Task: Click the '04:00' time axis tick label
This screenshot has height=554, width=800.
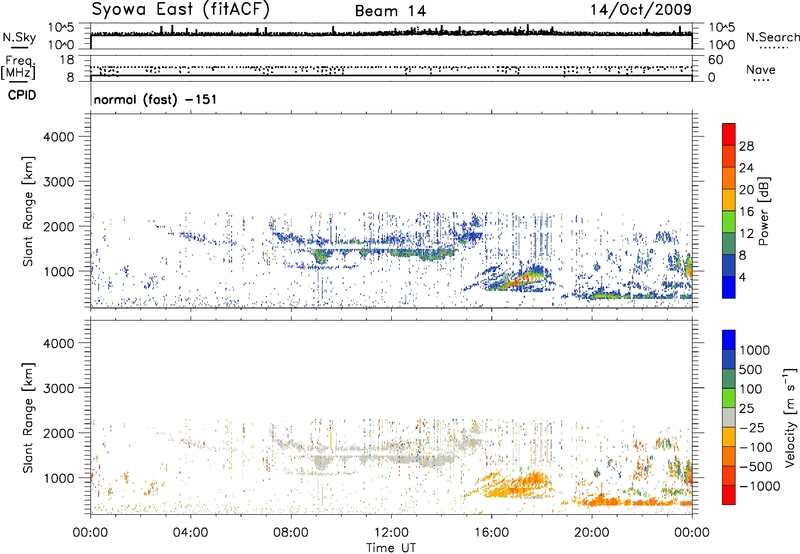Action: pos(190,533)
